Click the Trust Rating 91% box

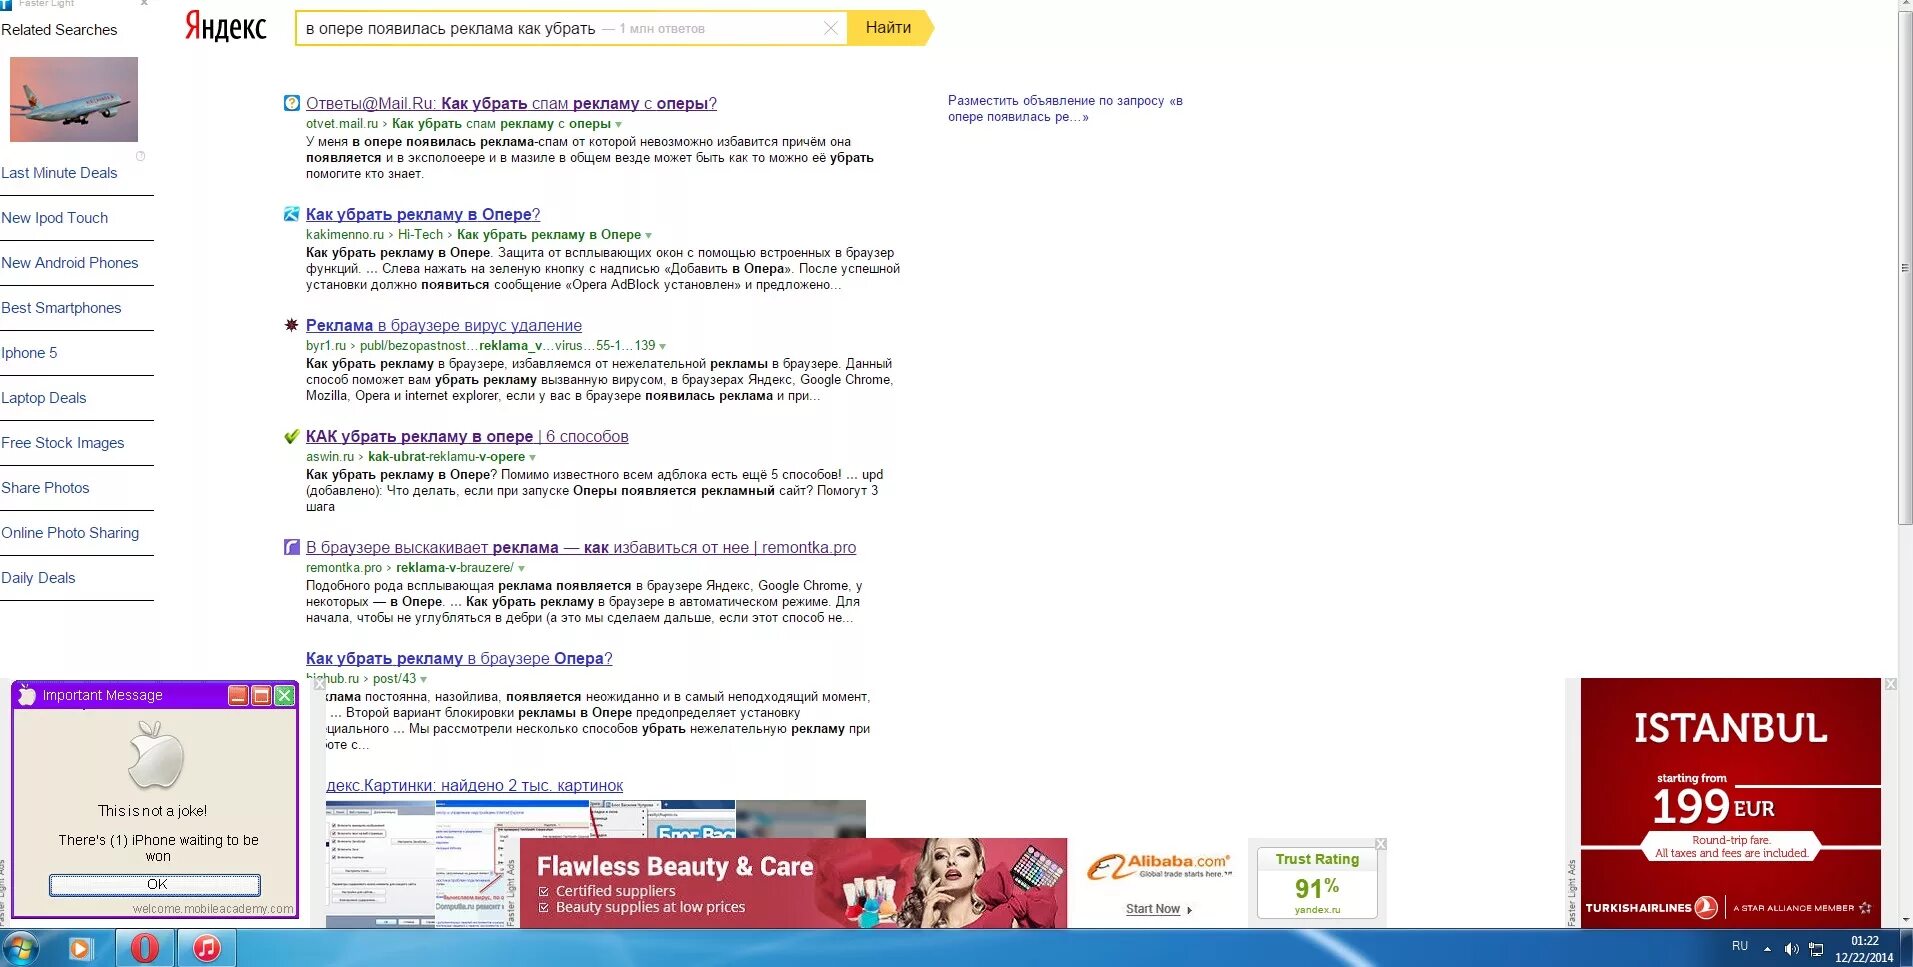[1317, 883]
